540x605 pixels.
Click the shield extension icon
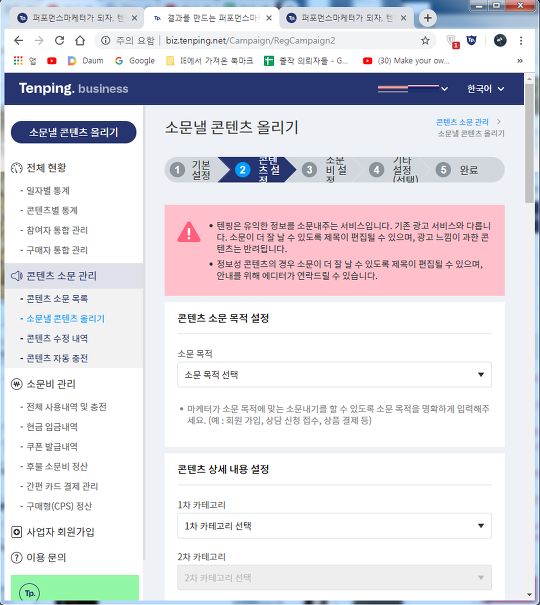[471, 40]
